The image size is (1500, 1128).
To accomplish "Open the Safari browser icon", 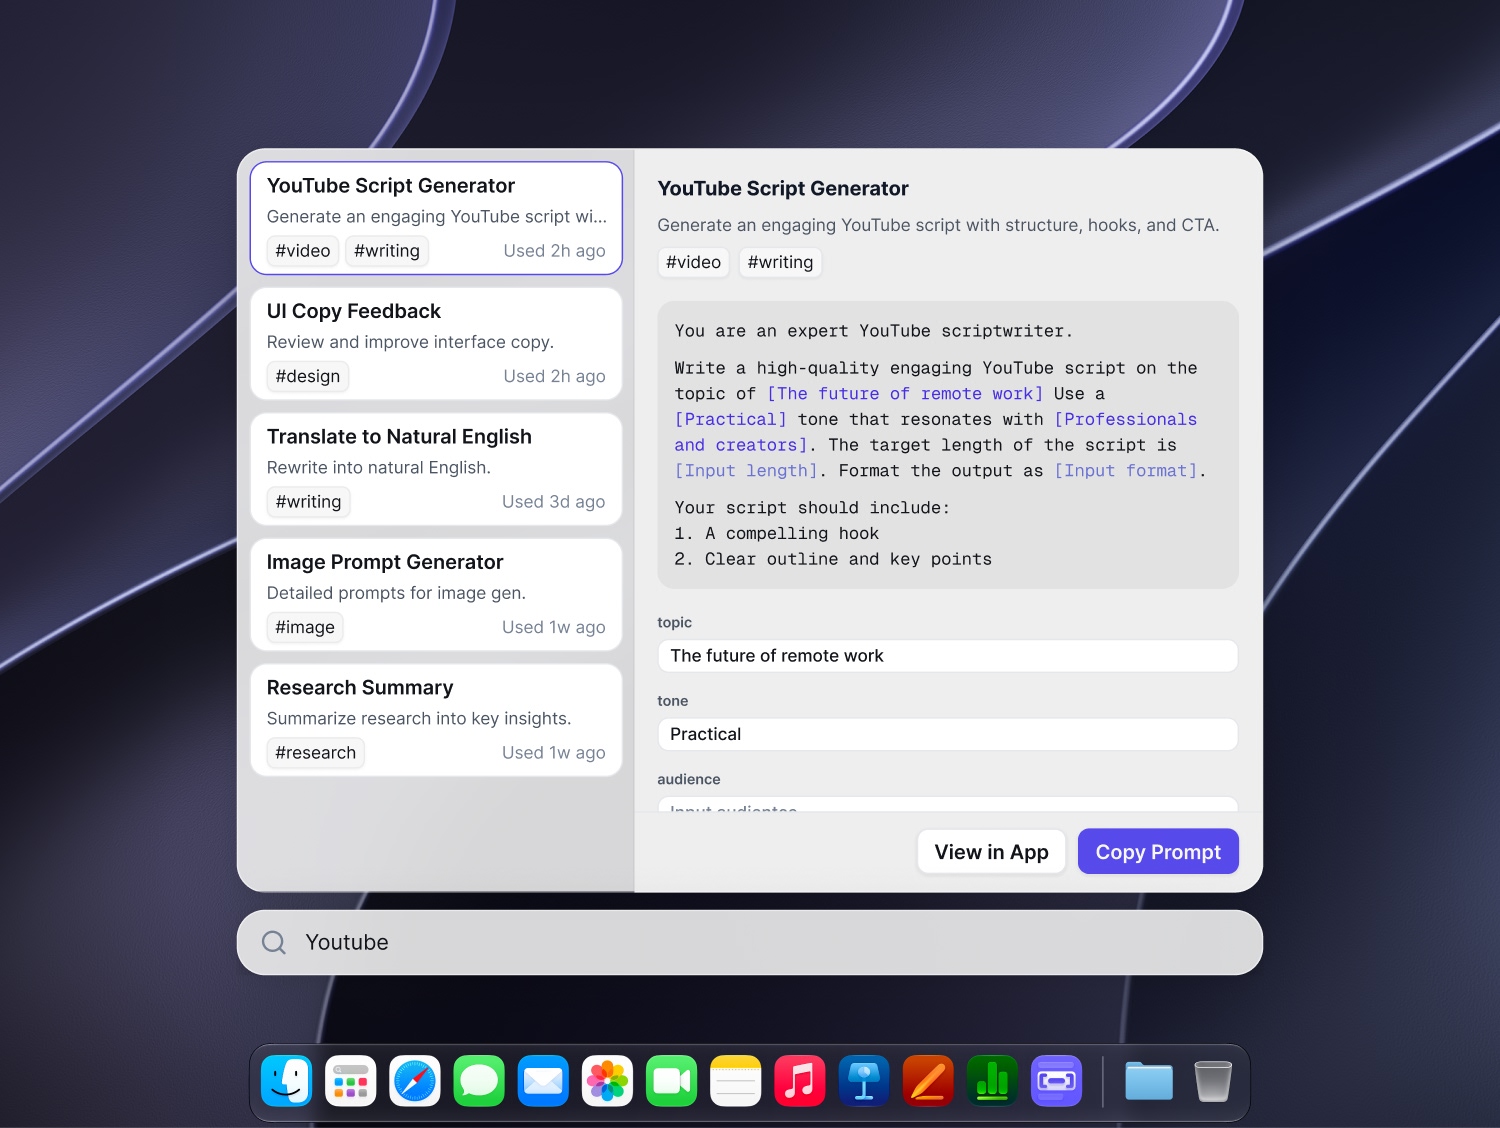I will click(x=415, y=1081).
